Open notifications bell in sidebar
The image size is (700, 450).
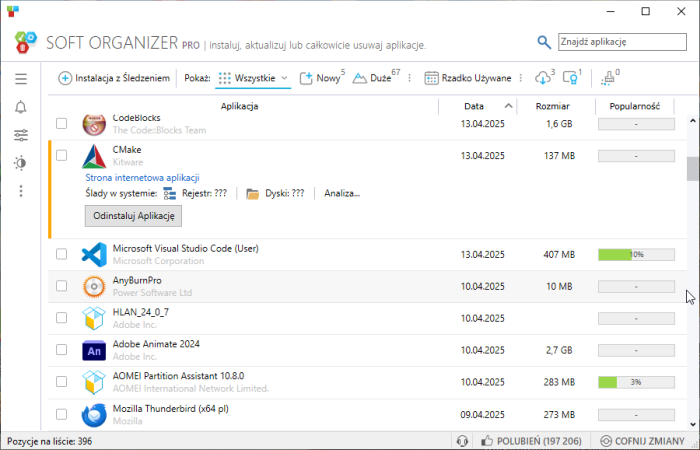point(21,107)
